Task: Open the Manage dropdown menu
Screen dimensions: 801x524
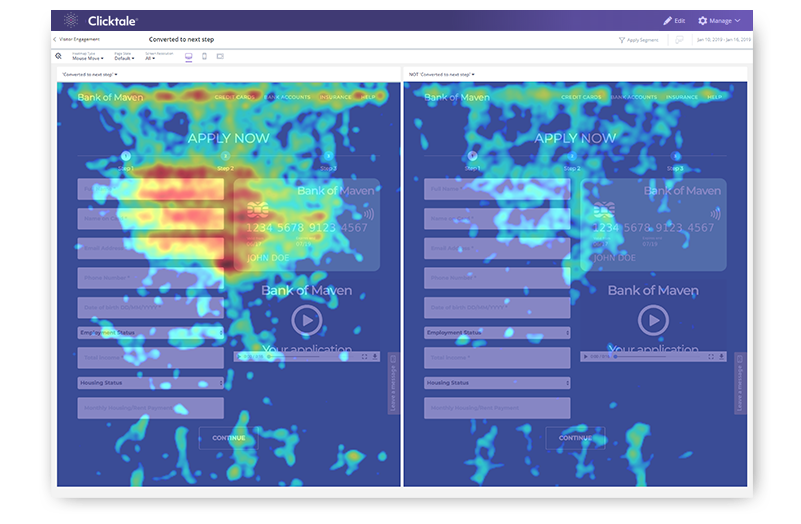Action: [719, 21]
